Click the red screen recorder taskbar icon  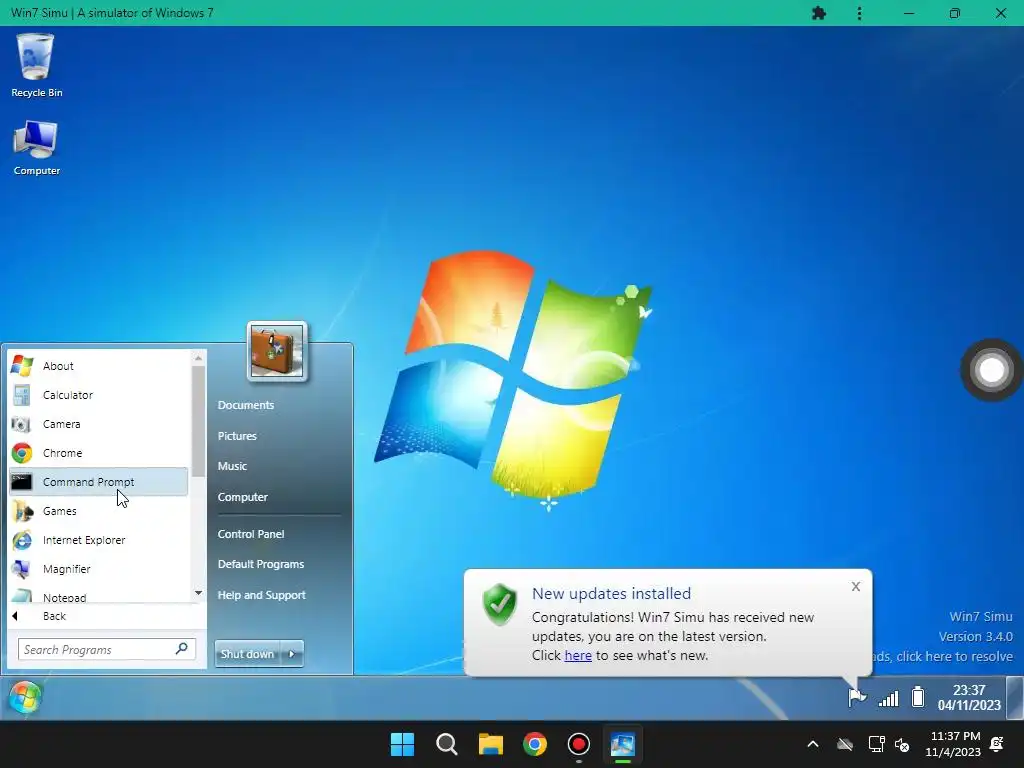579,744
